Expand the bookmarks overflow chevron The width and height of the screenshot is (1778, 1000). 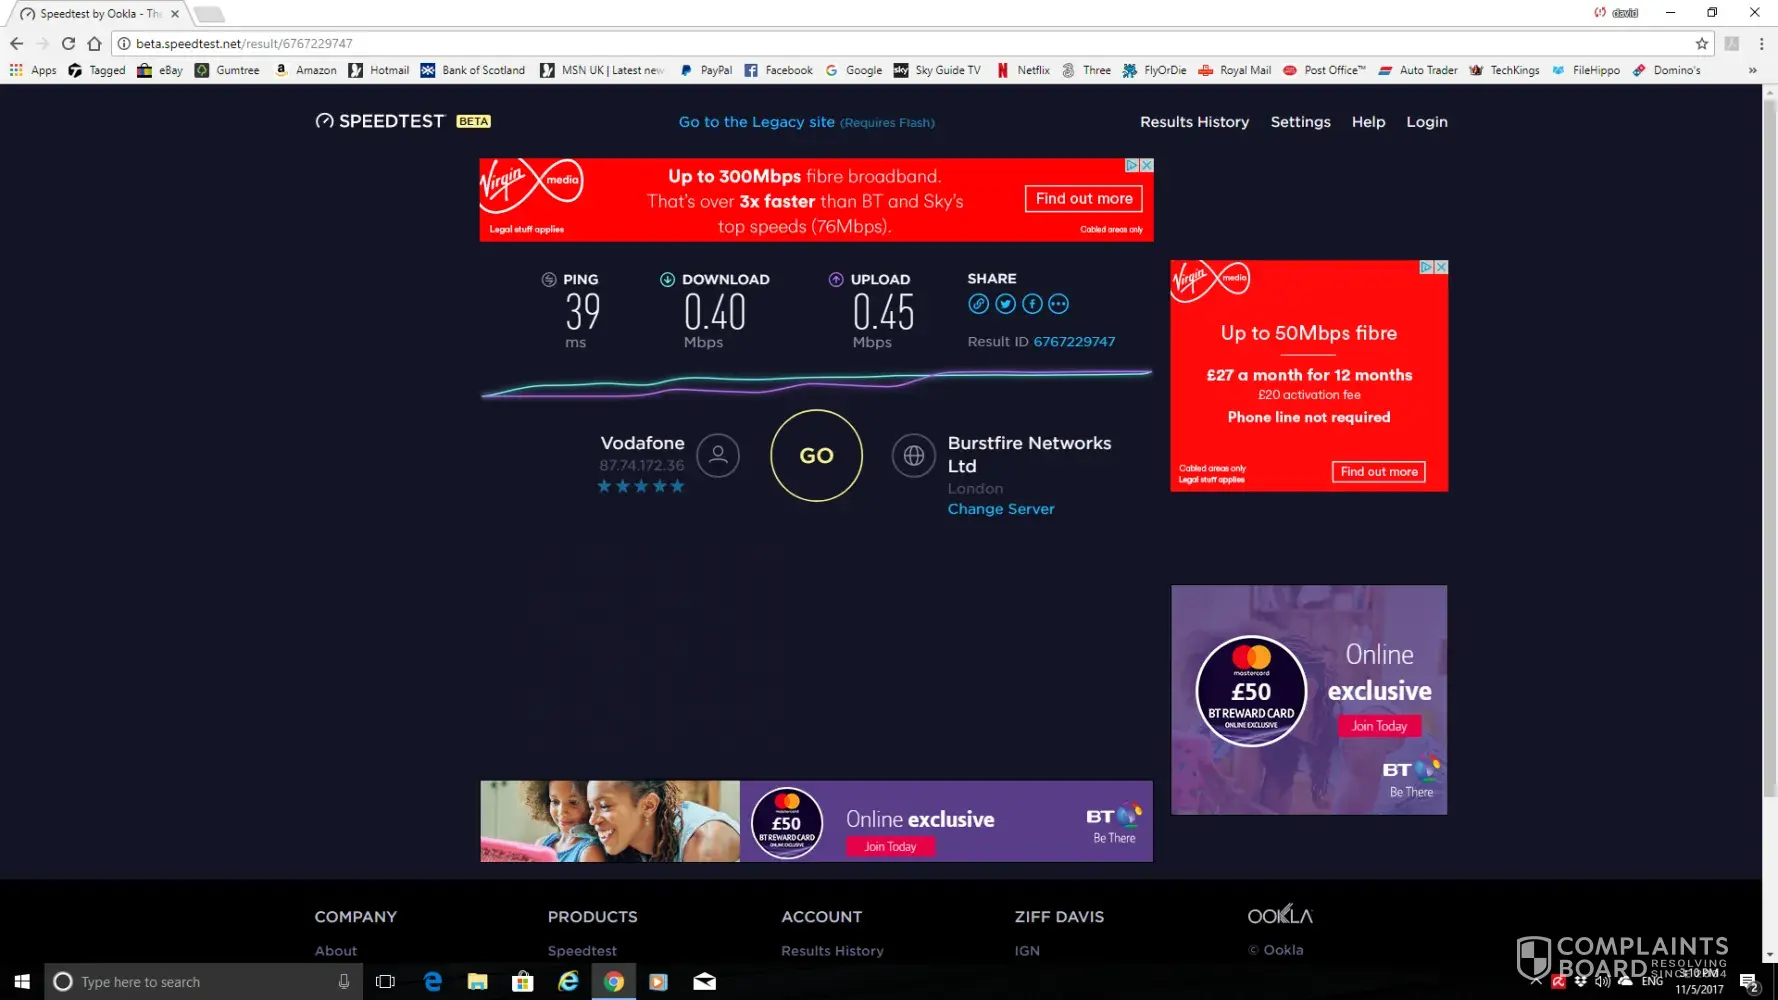pyautogui.click(x=1752, y=70)
